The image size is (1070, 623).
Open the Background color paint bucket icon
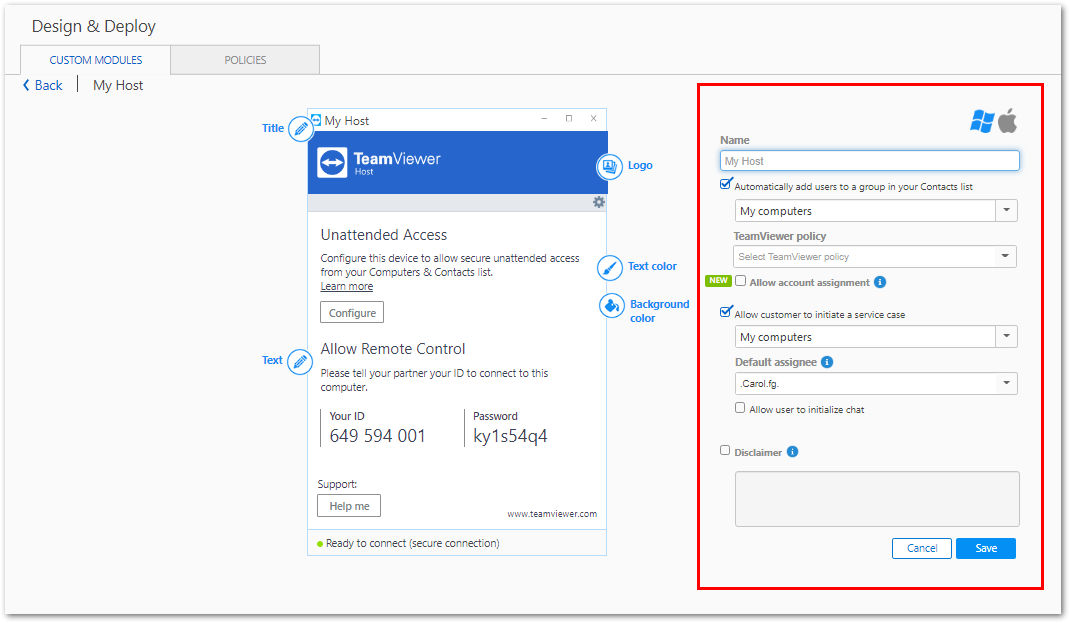click(611, 306)
